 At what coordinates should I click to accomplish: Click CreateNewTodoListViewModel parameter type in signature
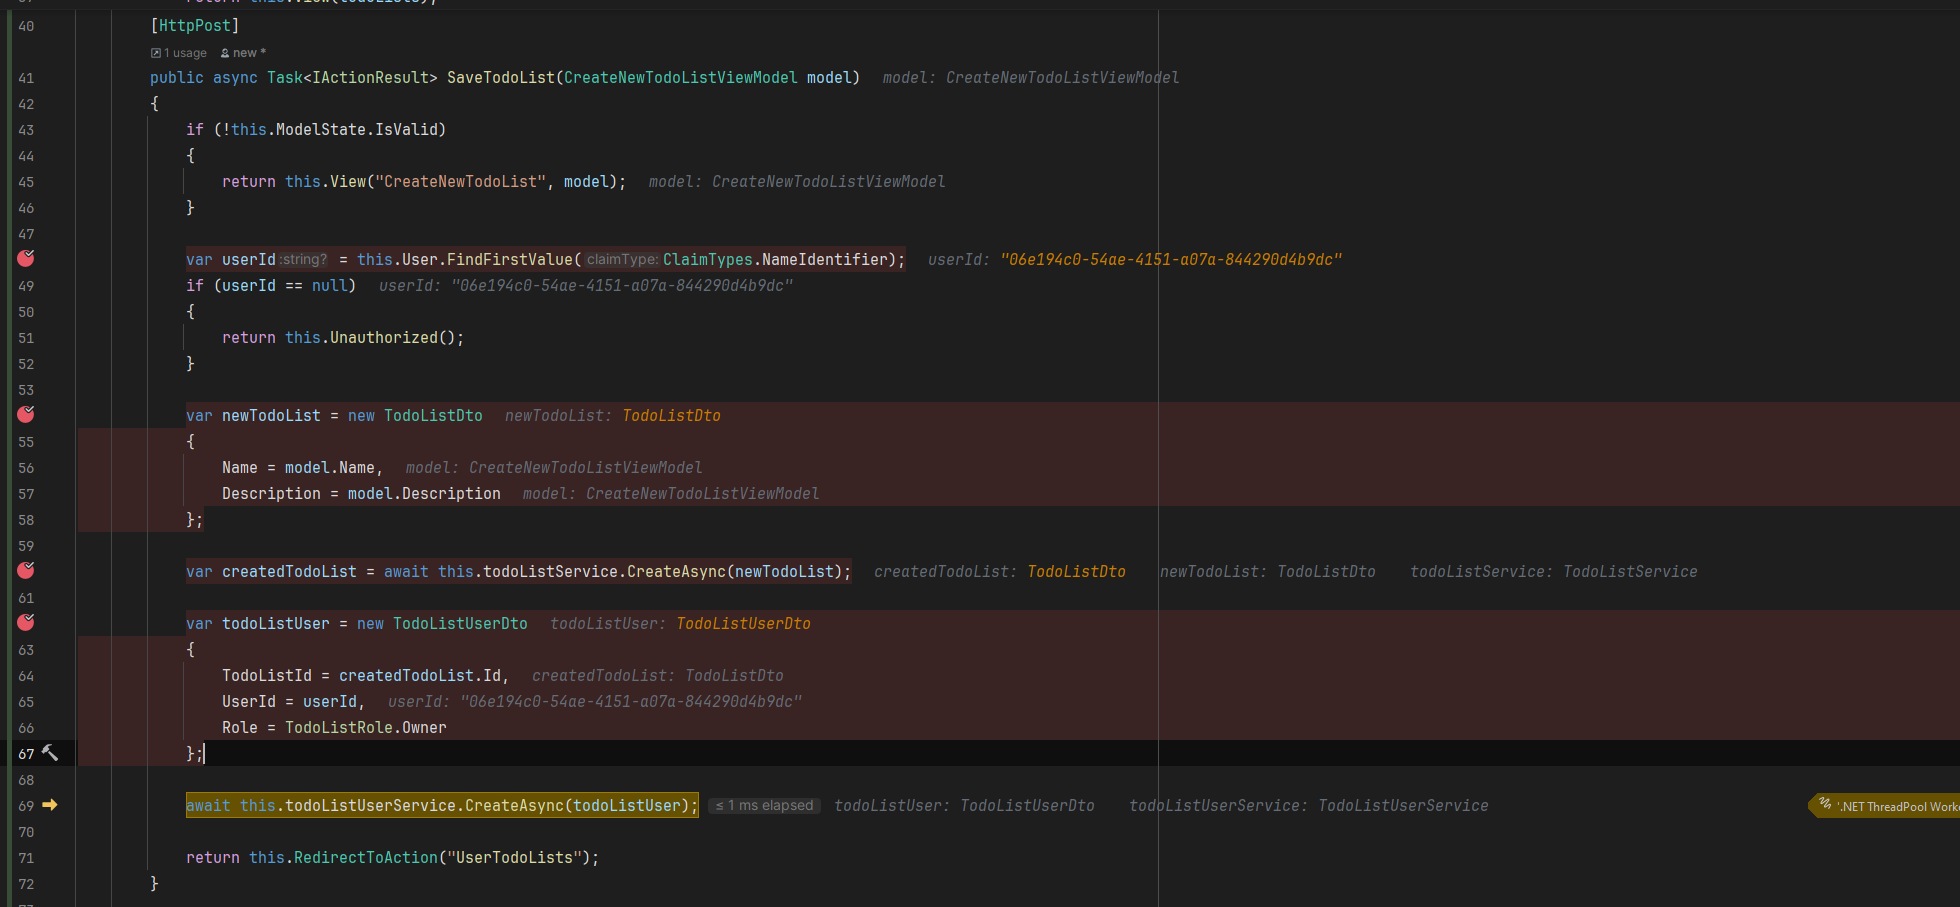pos(681,78)
